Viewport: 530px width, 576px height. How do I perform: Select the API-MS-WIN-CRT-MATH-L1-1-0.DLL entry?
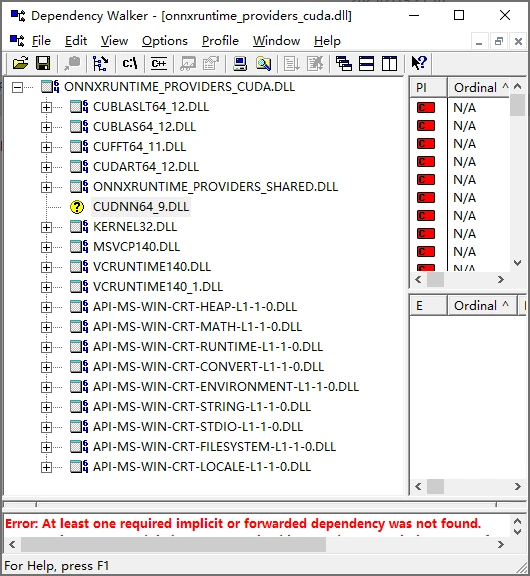pos(197,327)
